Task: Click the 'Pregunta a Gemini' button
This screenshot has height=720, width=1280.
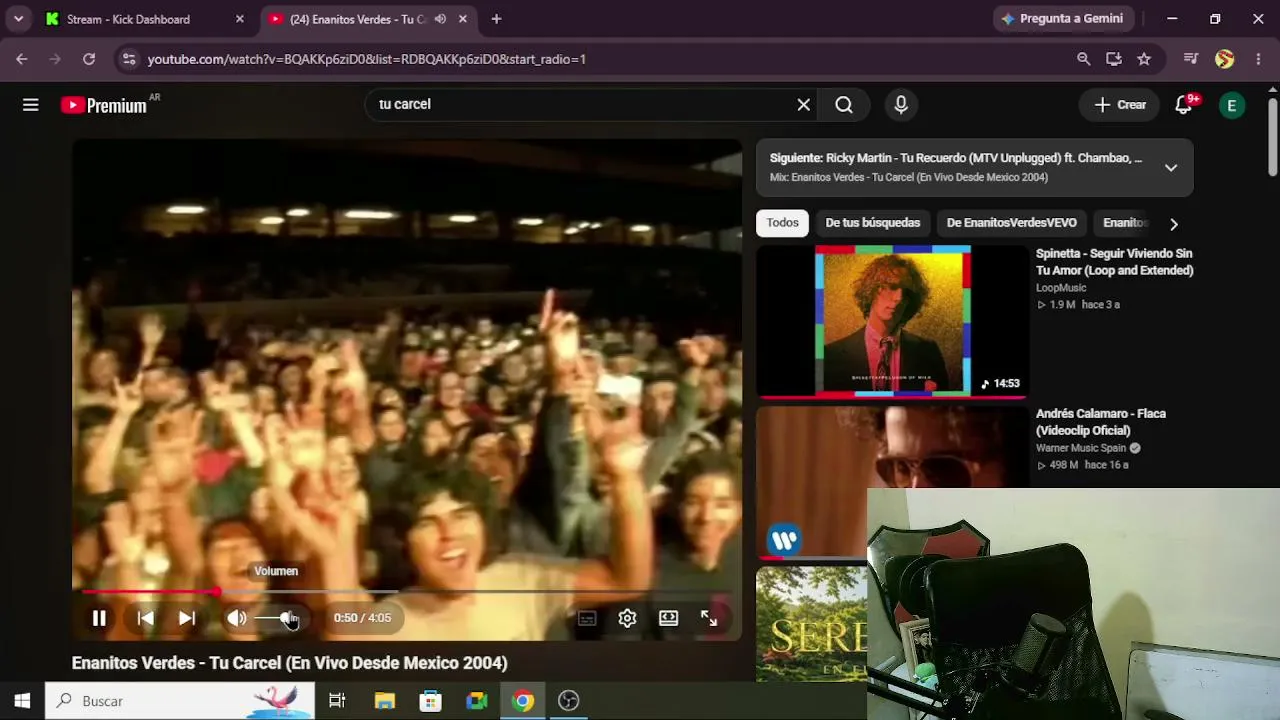Action: [1062, 19]
